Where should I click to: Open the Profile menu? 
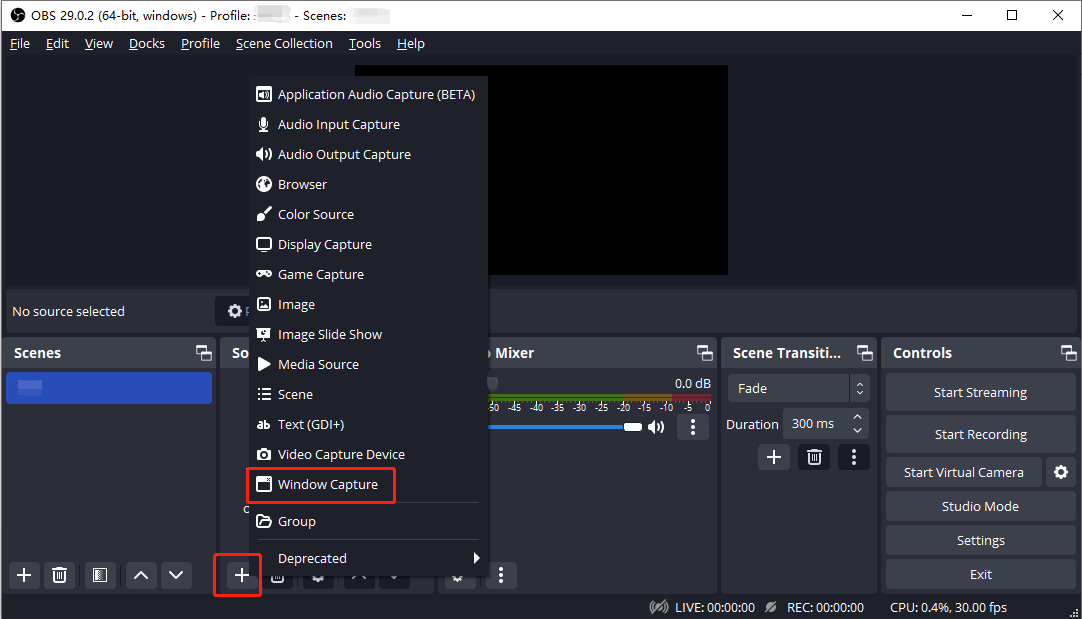pos(200,43)
